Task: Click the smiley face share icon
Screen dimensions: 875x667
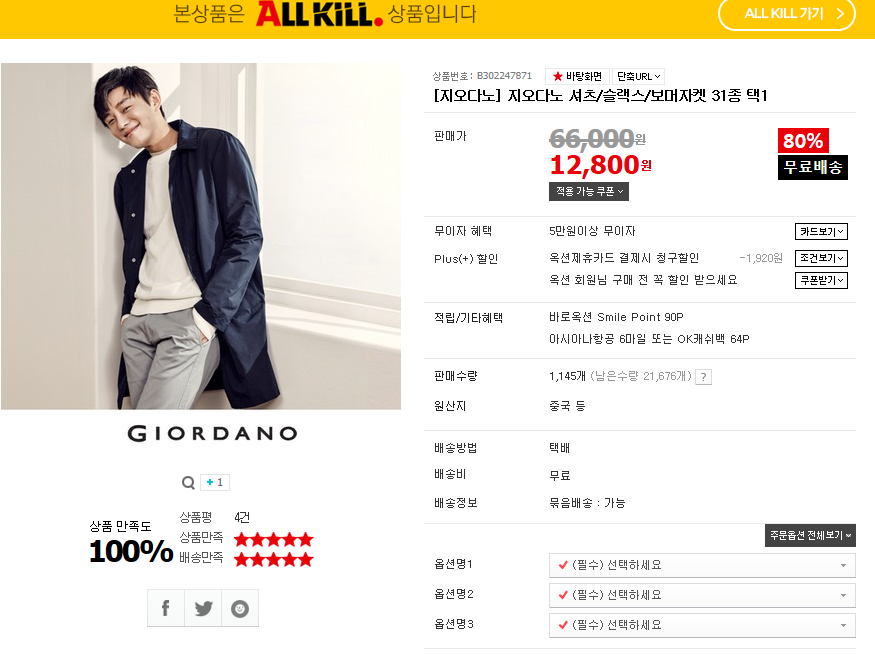Action: click(240, 608)
